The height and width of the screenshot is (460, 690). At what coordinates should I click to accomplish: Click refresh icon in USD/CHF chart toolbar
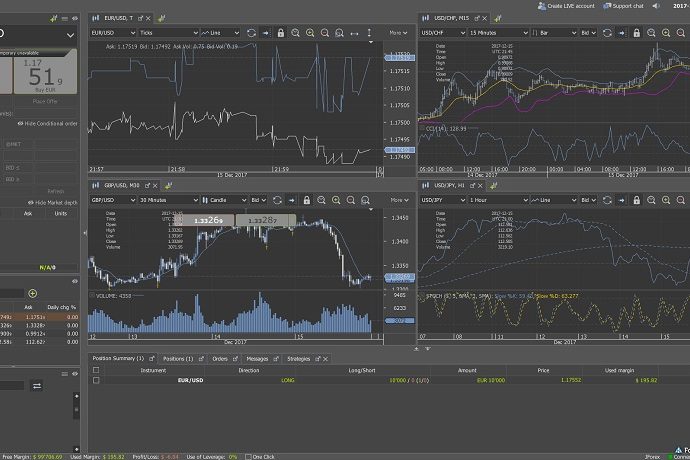pos(607,33)
